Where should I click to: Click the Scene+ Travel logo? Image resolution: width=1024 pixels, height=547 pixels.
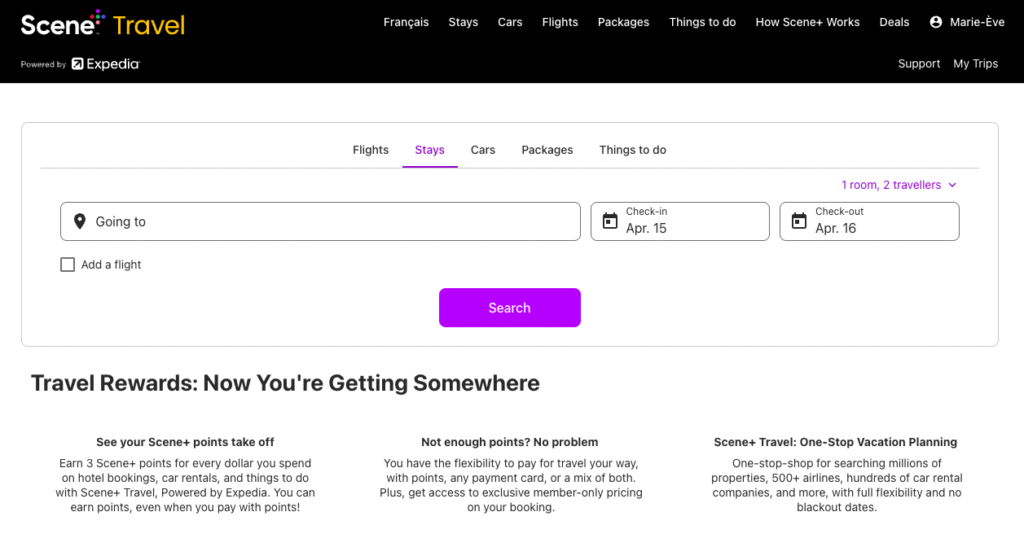click(x=103, y=23)
